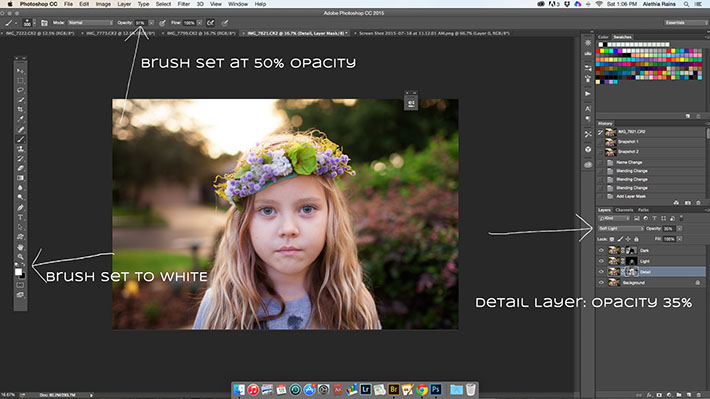
Task: Toggle lock image pixels brush icon
Action: click(x=620, y=239)
